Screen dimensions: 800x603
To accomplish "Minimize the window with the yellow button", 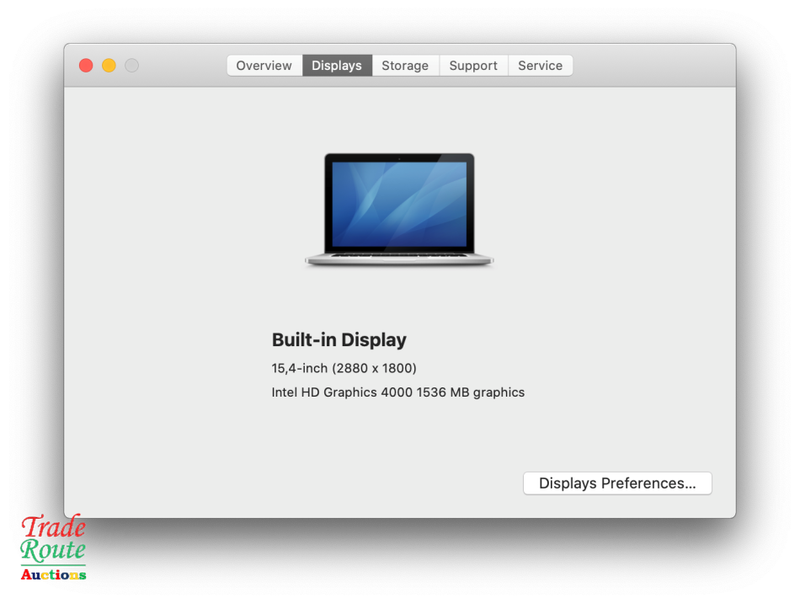I will pos(109,65).
